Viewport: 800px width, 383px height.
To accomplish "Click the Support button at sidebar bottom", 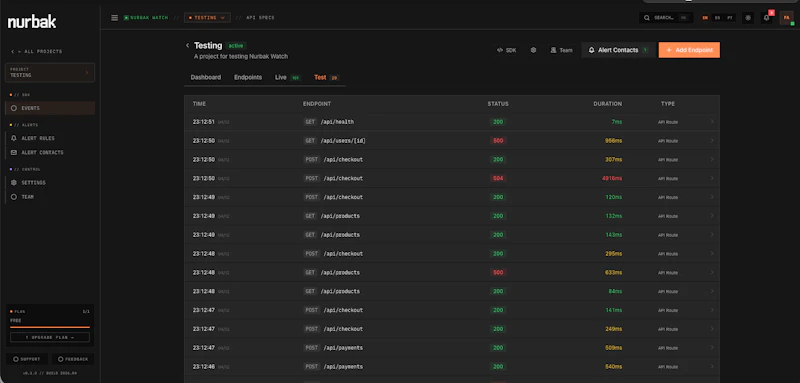I will point(27,359).
